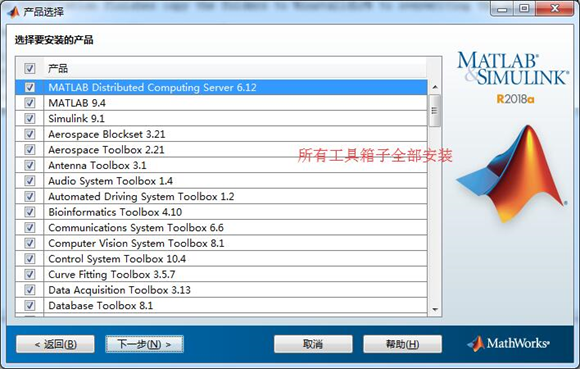Click the MATLAB icon in title bar

[x=14, y=12]
